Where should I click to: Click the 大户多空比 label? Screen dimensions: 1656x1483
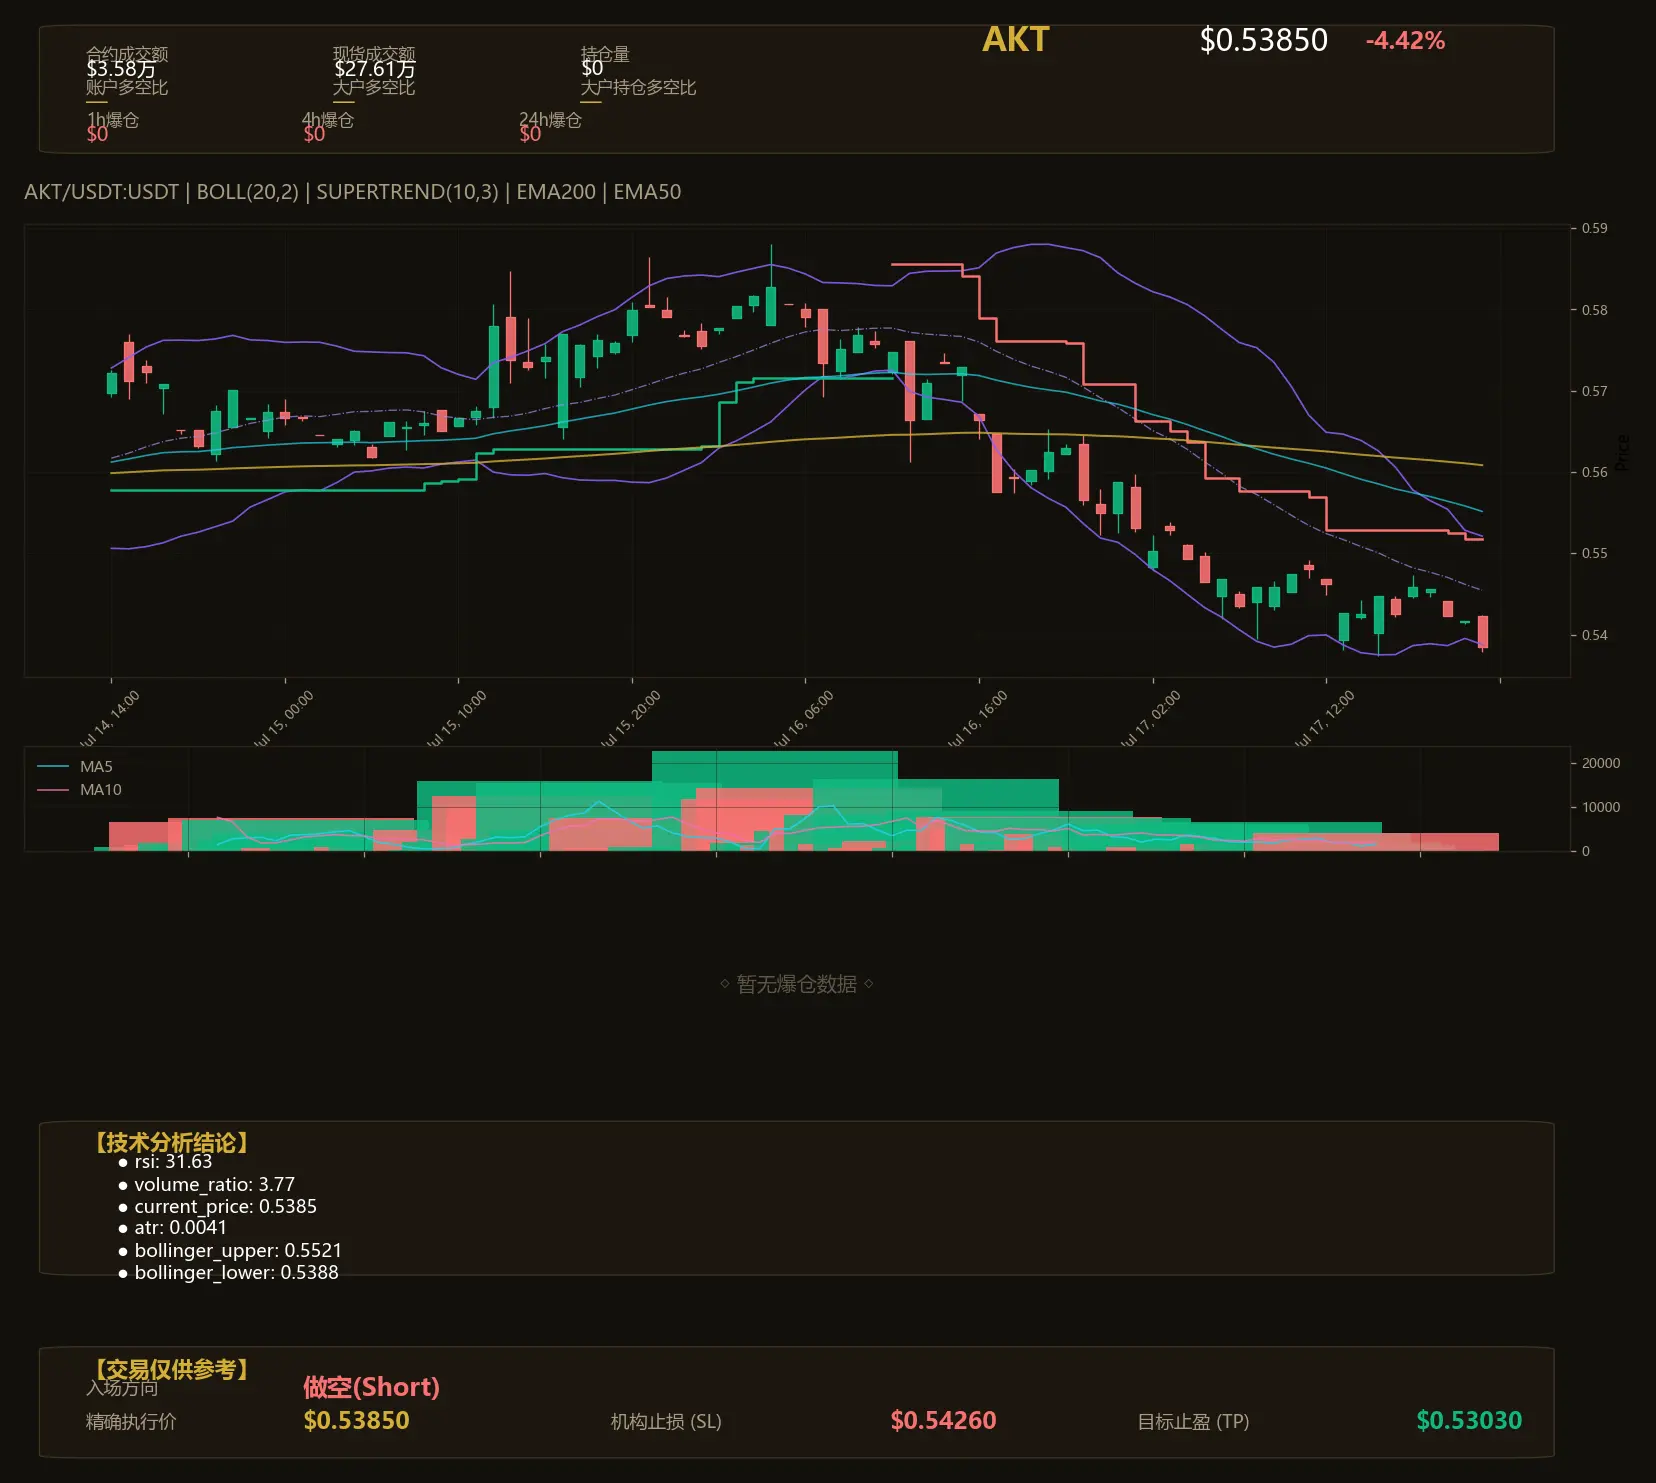(x=374, y=88)
